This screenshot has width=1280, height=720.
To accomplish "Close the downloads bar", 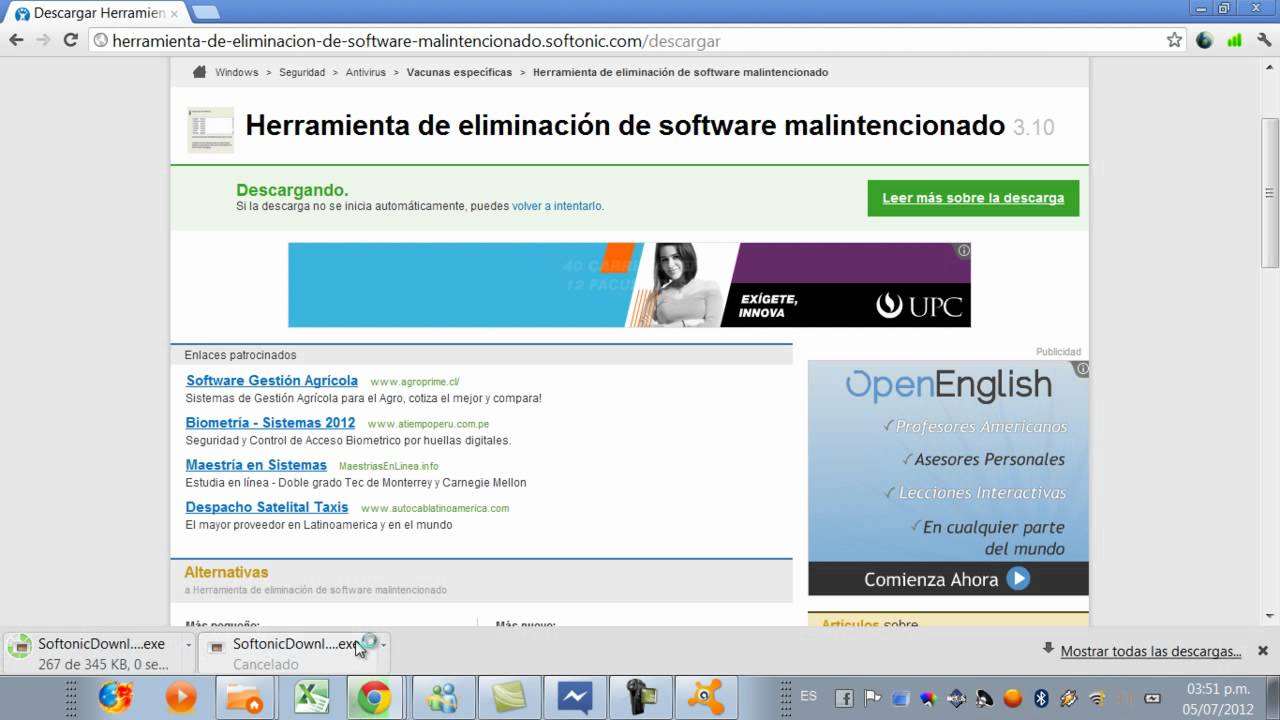I will [x=1263, y=650].
